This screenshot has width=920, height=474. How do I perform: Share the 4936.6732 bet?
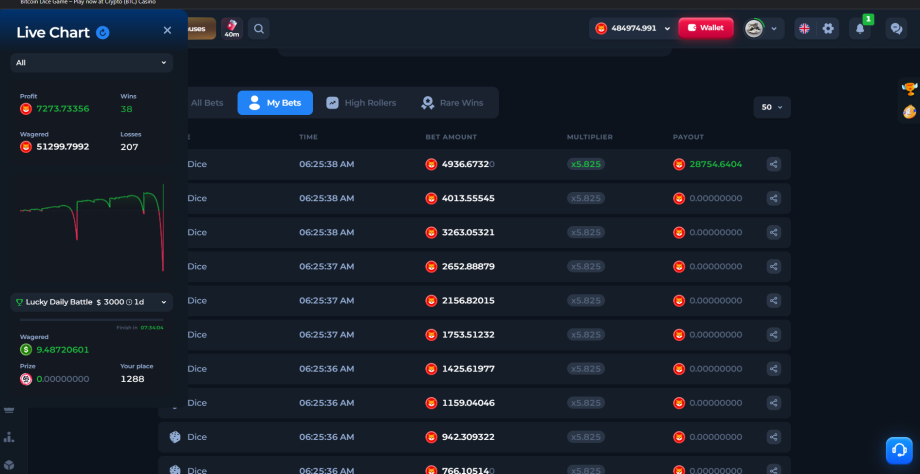click(773, 164)
